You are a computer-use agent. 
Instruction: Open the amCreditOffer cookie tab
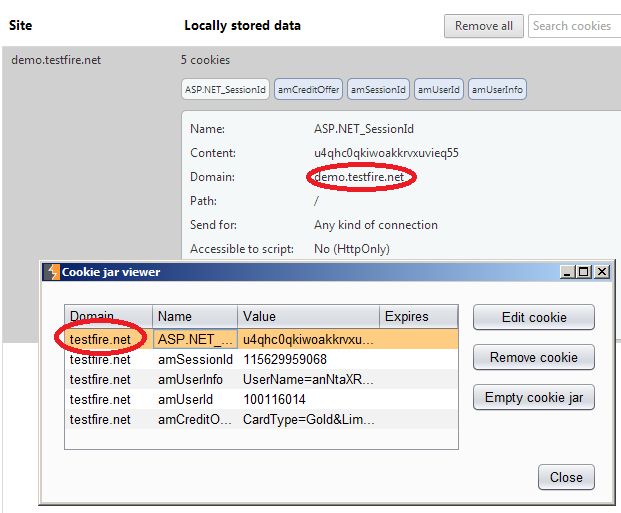pyautogui.click(x=308, y=90)
